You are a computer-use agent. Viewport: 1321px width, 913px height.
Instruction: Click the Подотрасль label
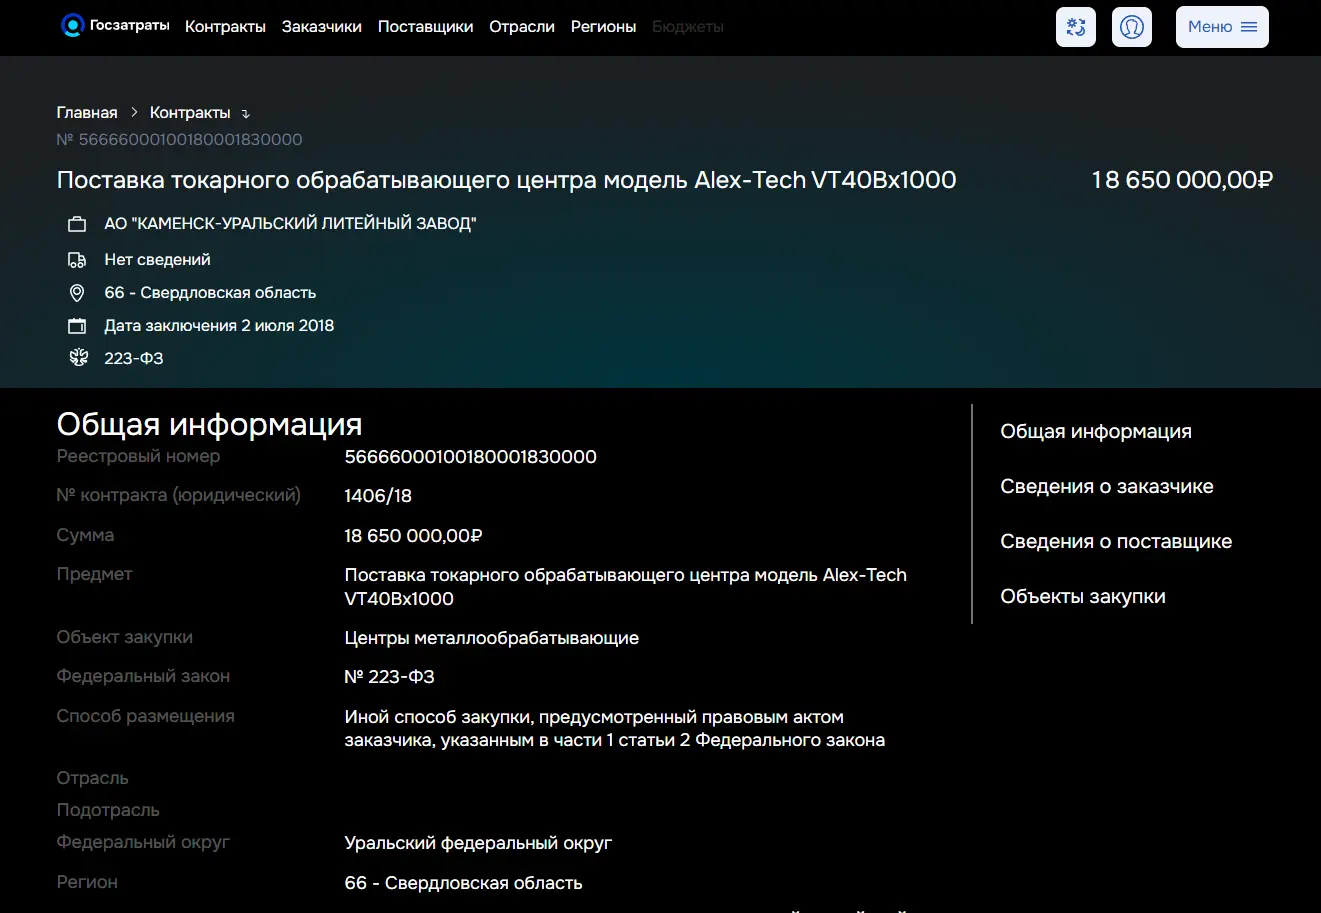click(x=108, y=811)
